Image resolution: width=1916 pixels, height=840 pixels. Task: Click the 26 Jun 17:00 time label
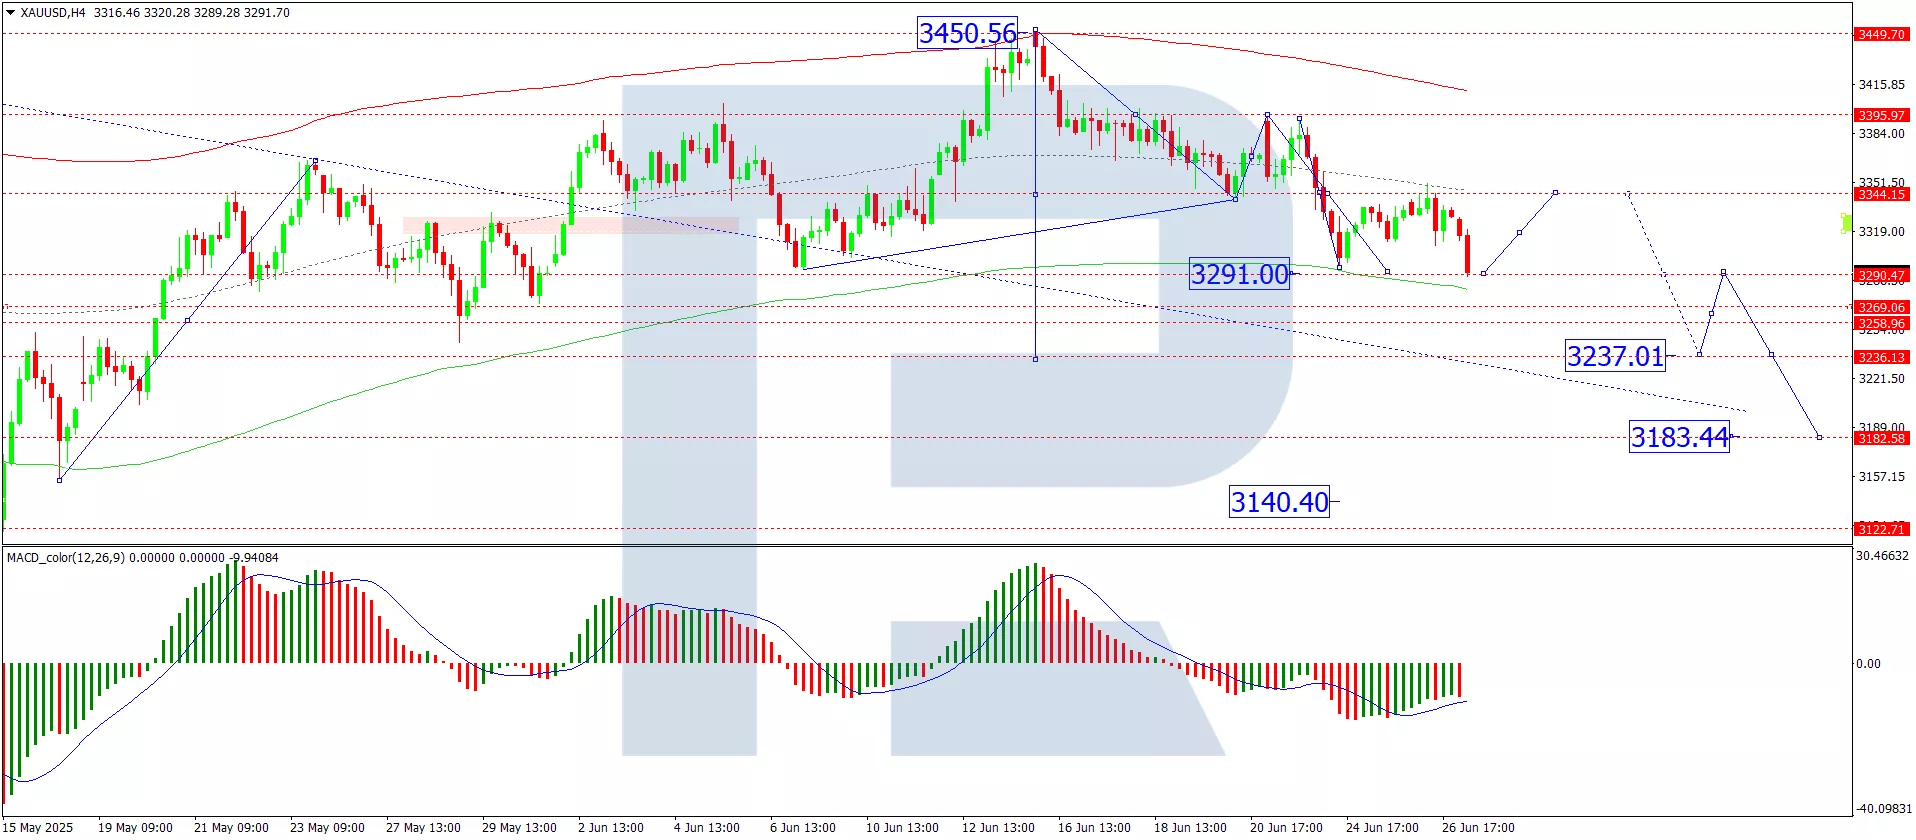(1477, 828)
